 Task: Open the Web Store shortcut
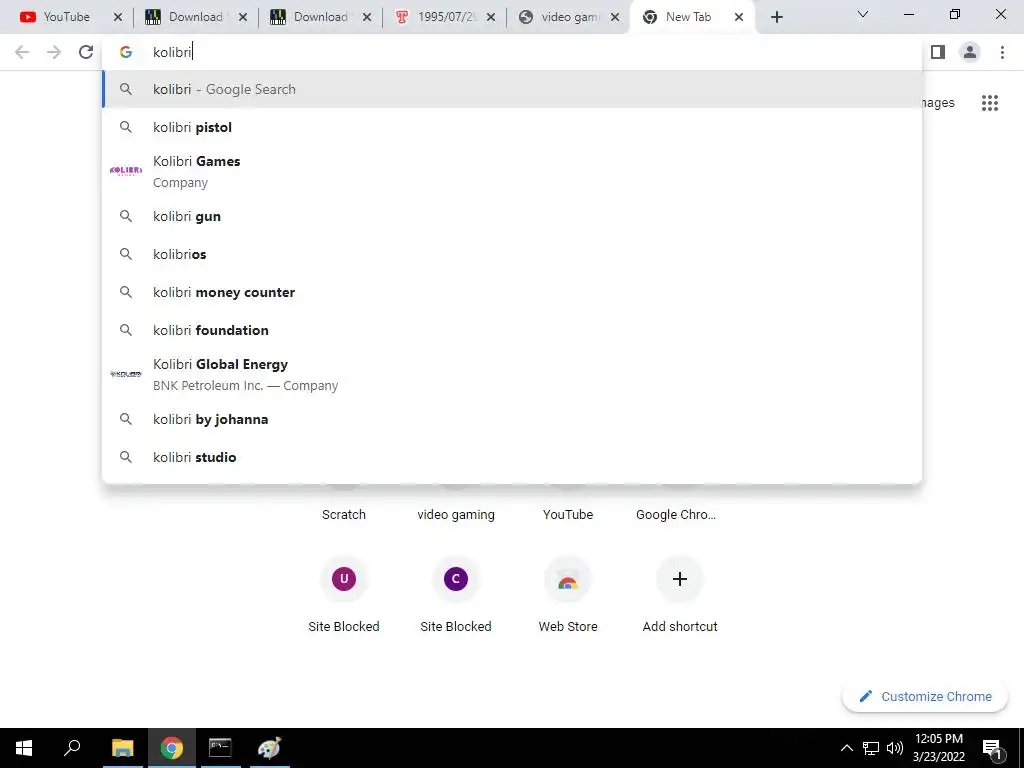pos(568,596)
